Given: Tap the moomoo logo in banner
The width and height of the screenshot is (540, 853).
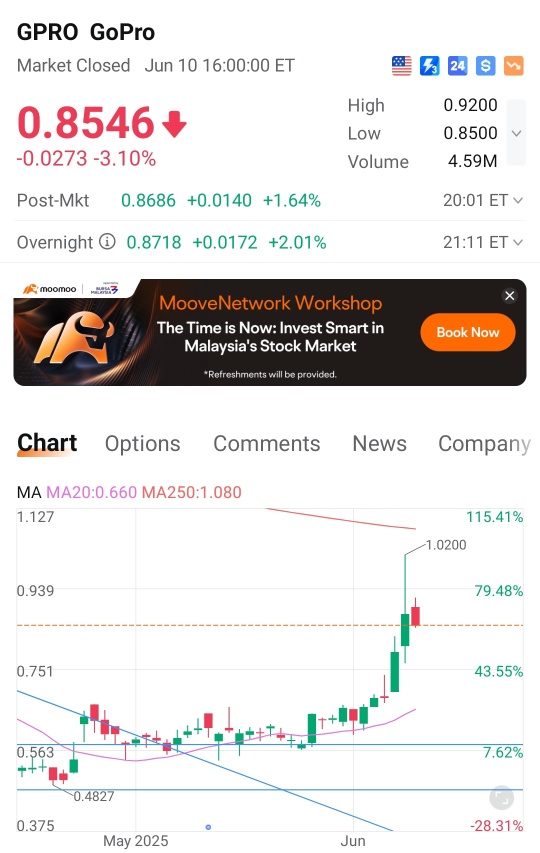Looking at the screenshot, I should tap(49, 289).
